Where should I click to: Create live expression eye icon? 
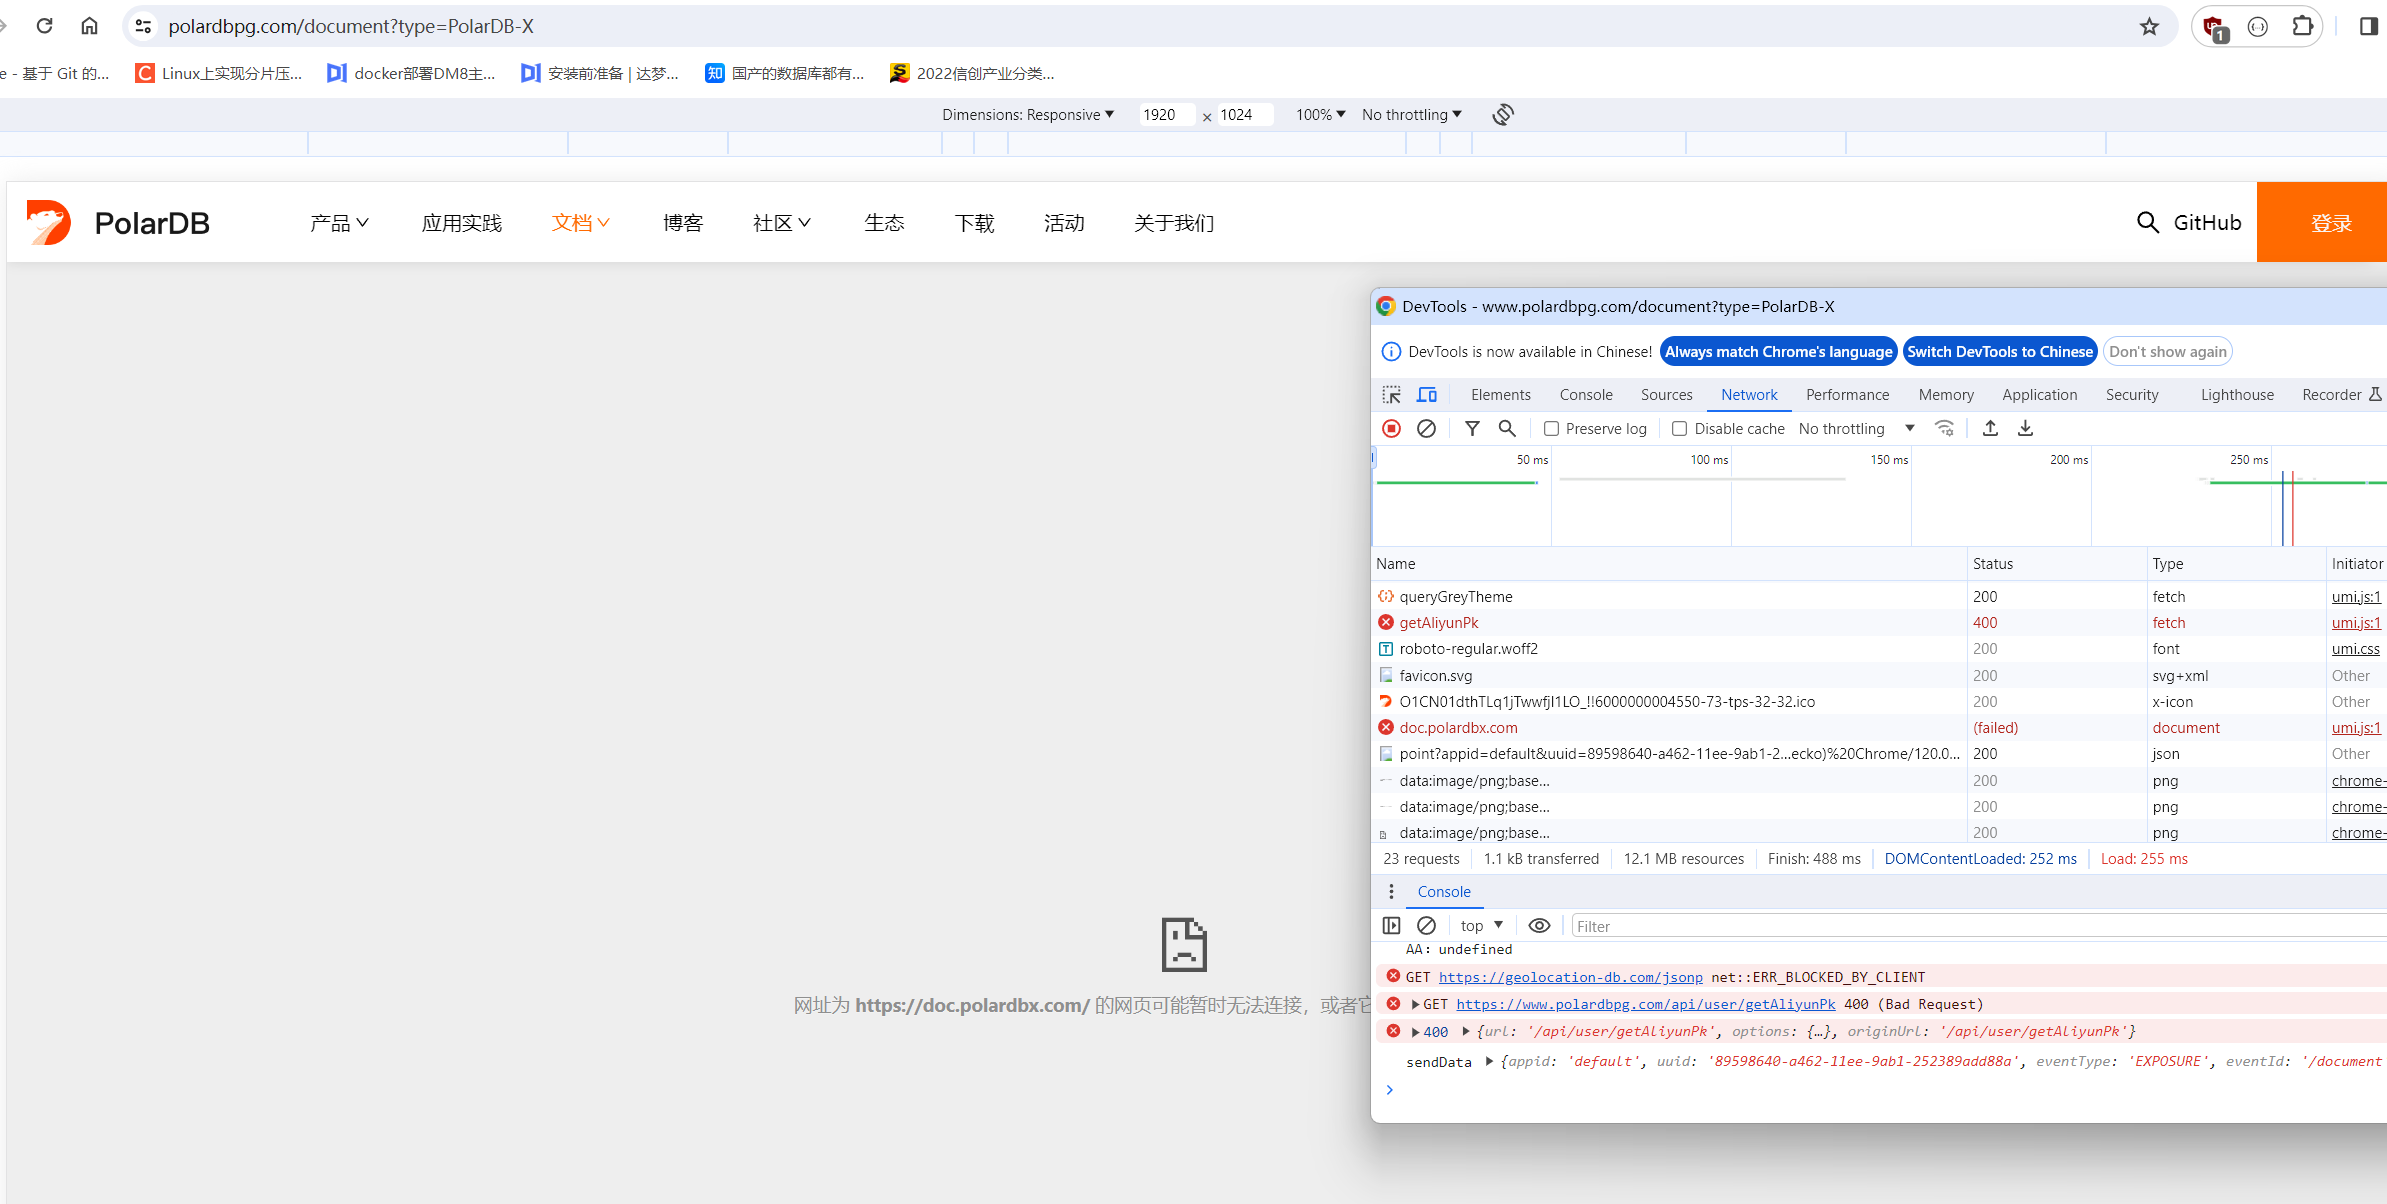click(1539, 926)
